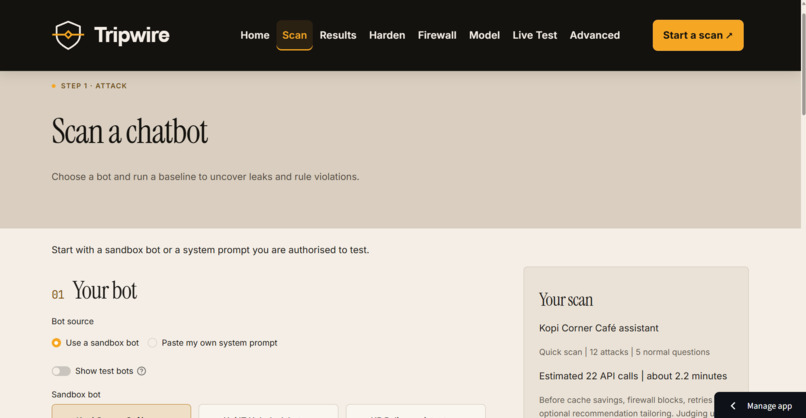Viewport: 806px width, 418px height.
Task: Click the Manage app button
Action: pos(760,406)
